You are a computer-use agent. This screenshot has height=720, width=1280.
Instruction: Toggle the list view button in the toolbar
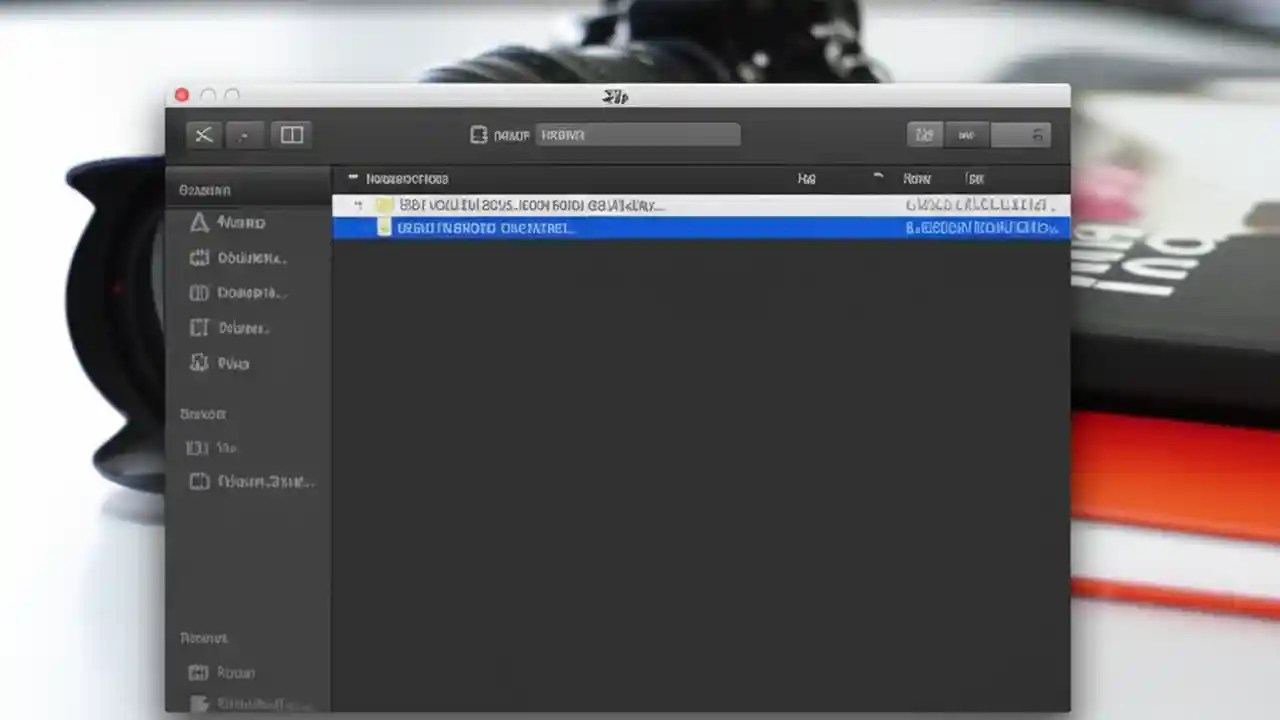pyautogui.click(x=965, y=135)
